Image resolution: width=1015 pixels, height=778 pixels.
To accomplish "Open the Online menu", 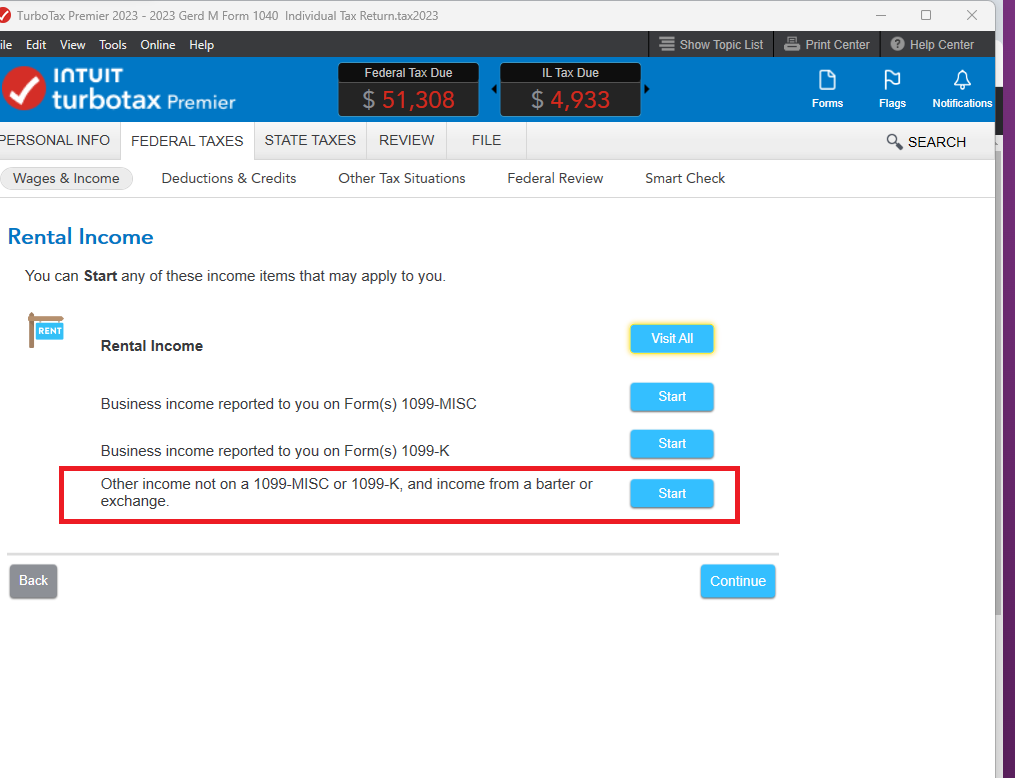I will (x=158, y=45).
